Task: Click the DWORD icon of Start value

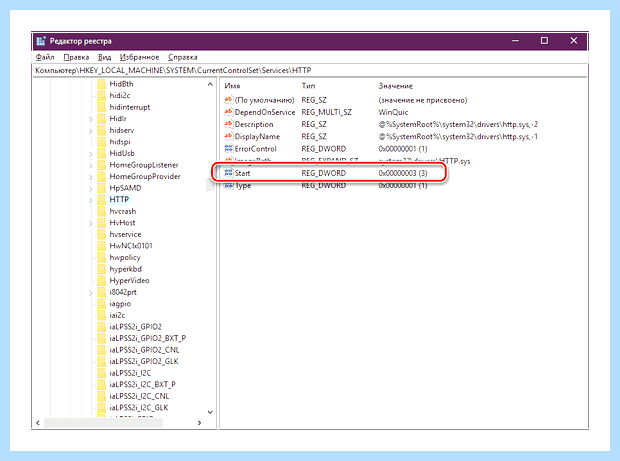Action: click(x=229, y=173)
